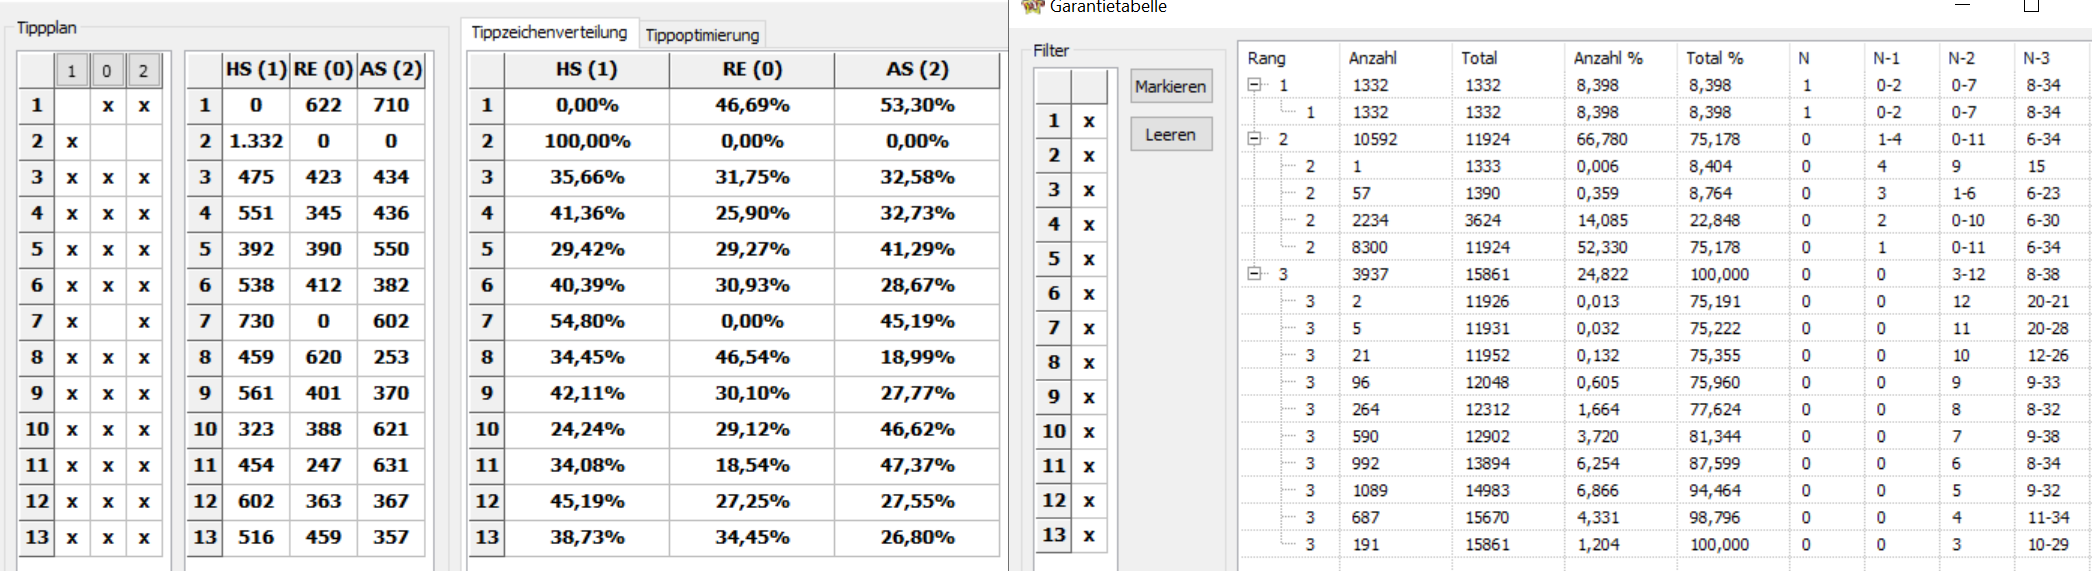The width and height of the screenshot is (2092, 571).
Task: Select the N-3 column header
Action: click(2036, 58)
